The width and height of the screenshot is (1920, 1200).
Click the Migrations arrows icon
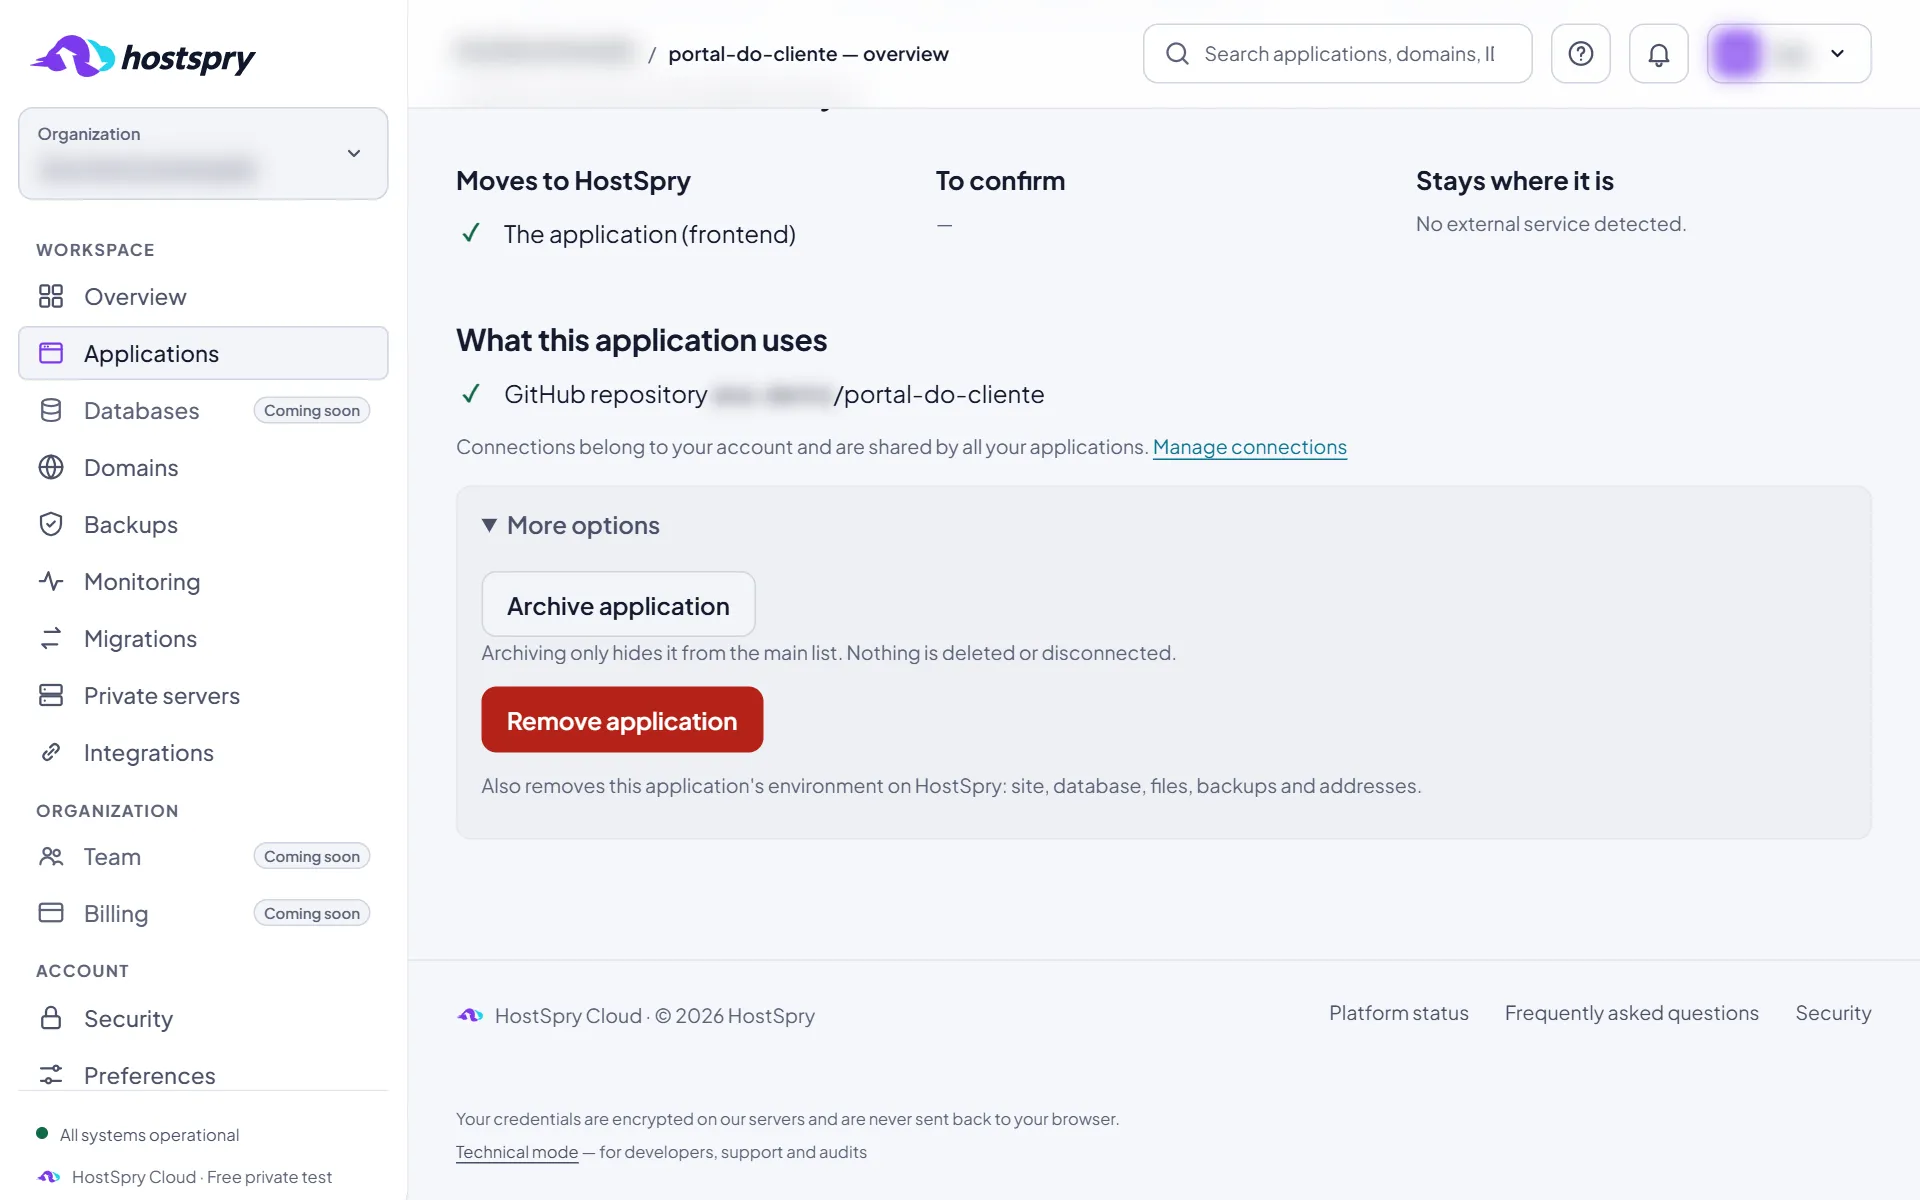coord(51,638)
